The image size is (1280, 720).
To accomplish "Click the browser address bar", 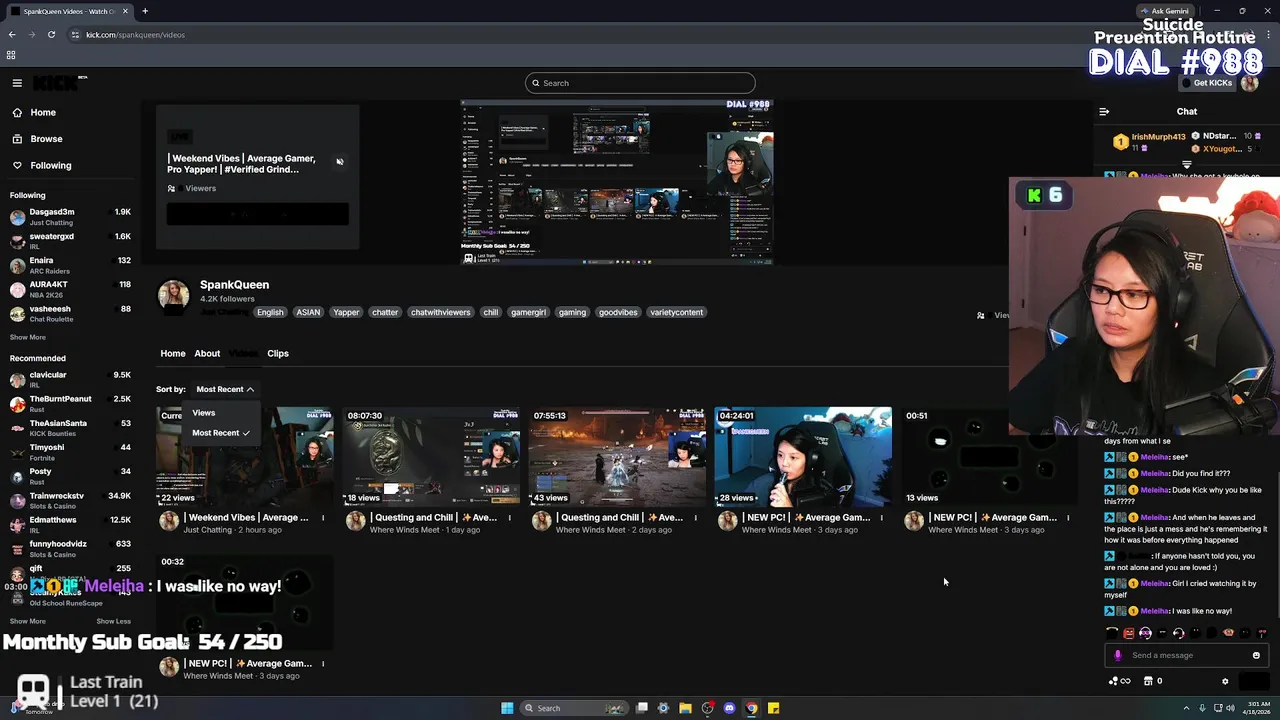I will [x=600, y=34].
